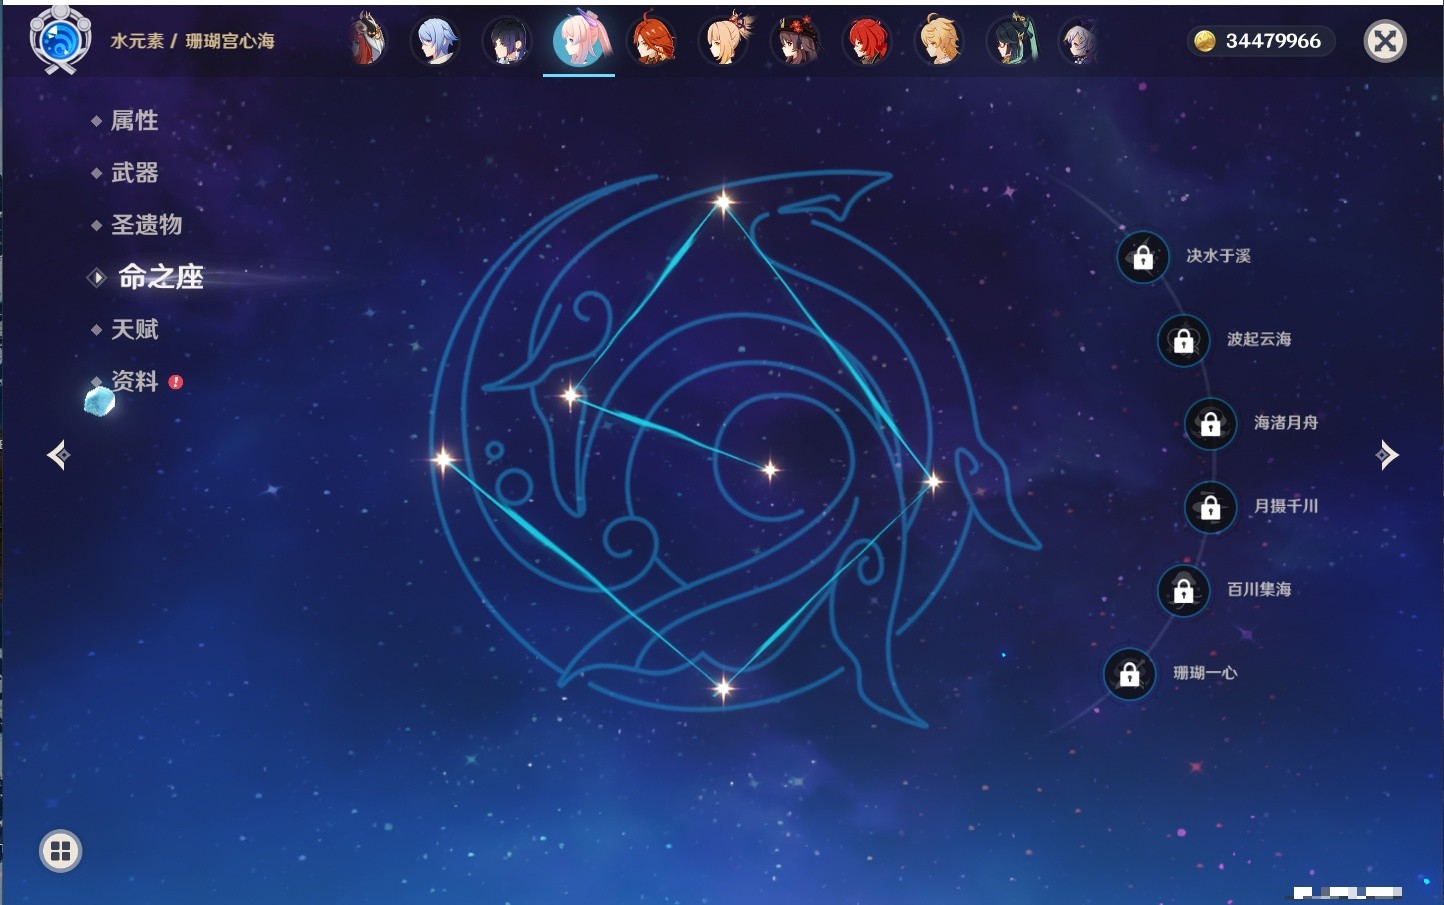Select the Hu Tao avatar with flower hat
1444x905 pixels.
796,41
